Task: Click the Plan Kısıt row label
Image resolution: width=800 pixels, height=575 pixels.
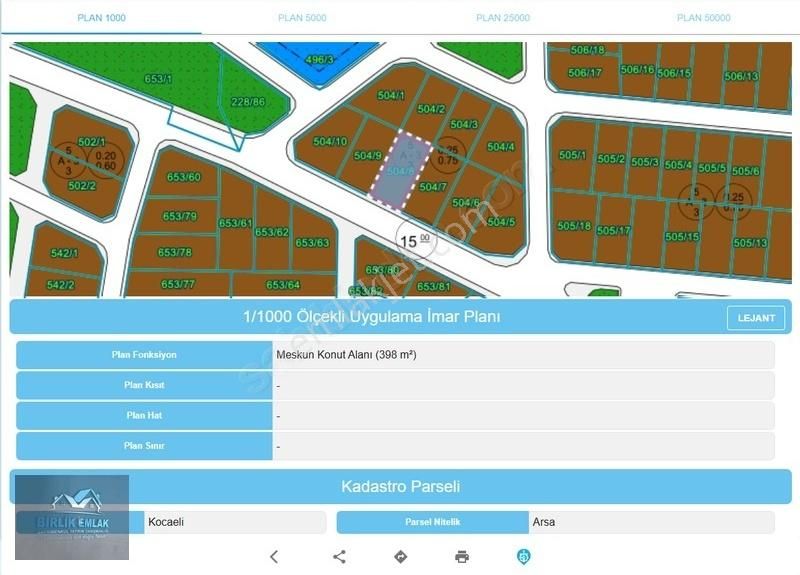Action: click(x=144, y=385)
